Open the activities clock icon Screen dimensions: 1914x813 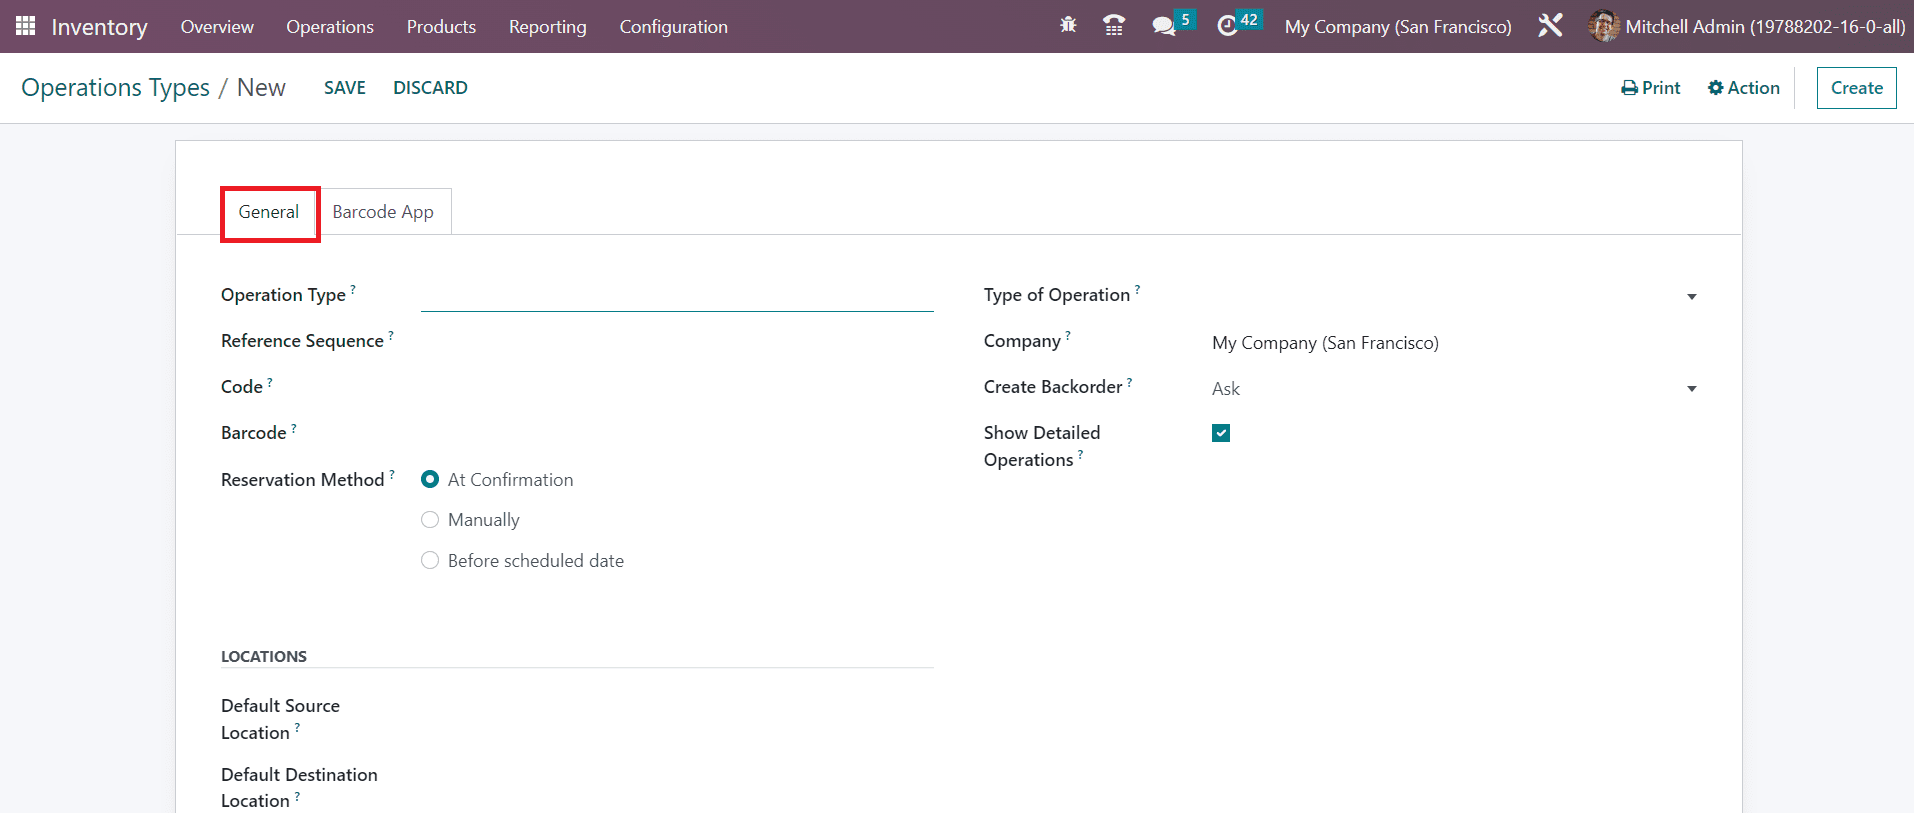1227,26
